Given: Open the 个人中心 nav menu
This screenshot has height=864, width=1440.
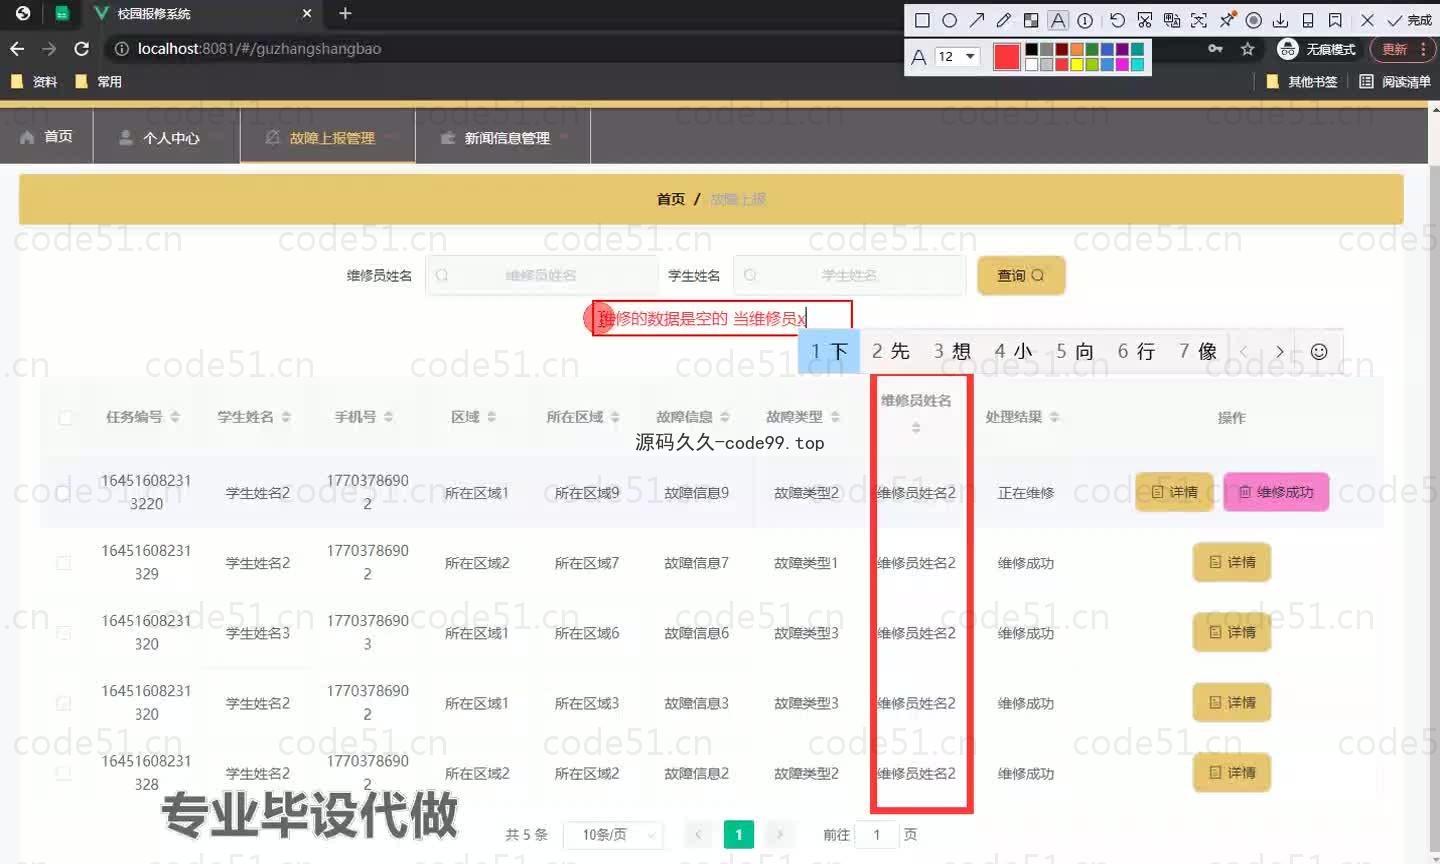Looking at the screenshot, I should (166, 136).
